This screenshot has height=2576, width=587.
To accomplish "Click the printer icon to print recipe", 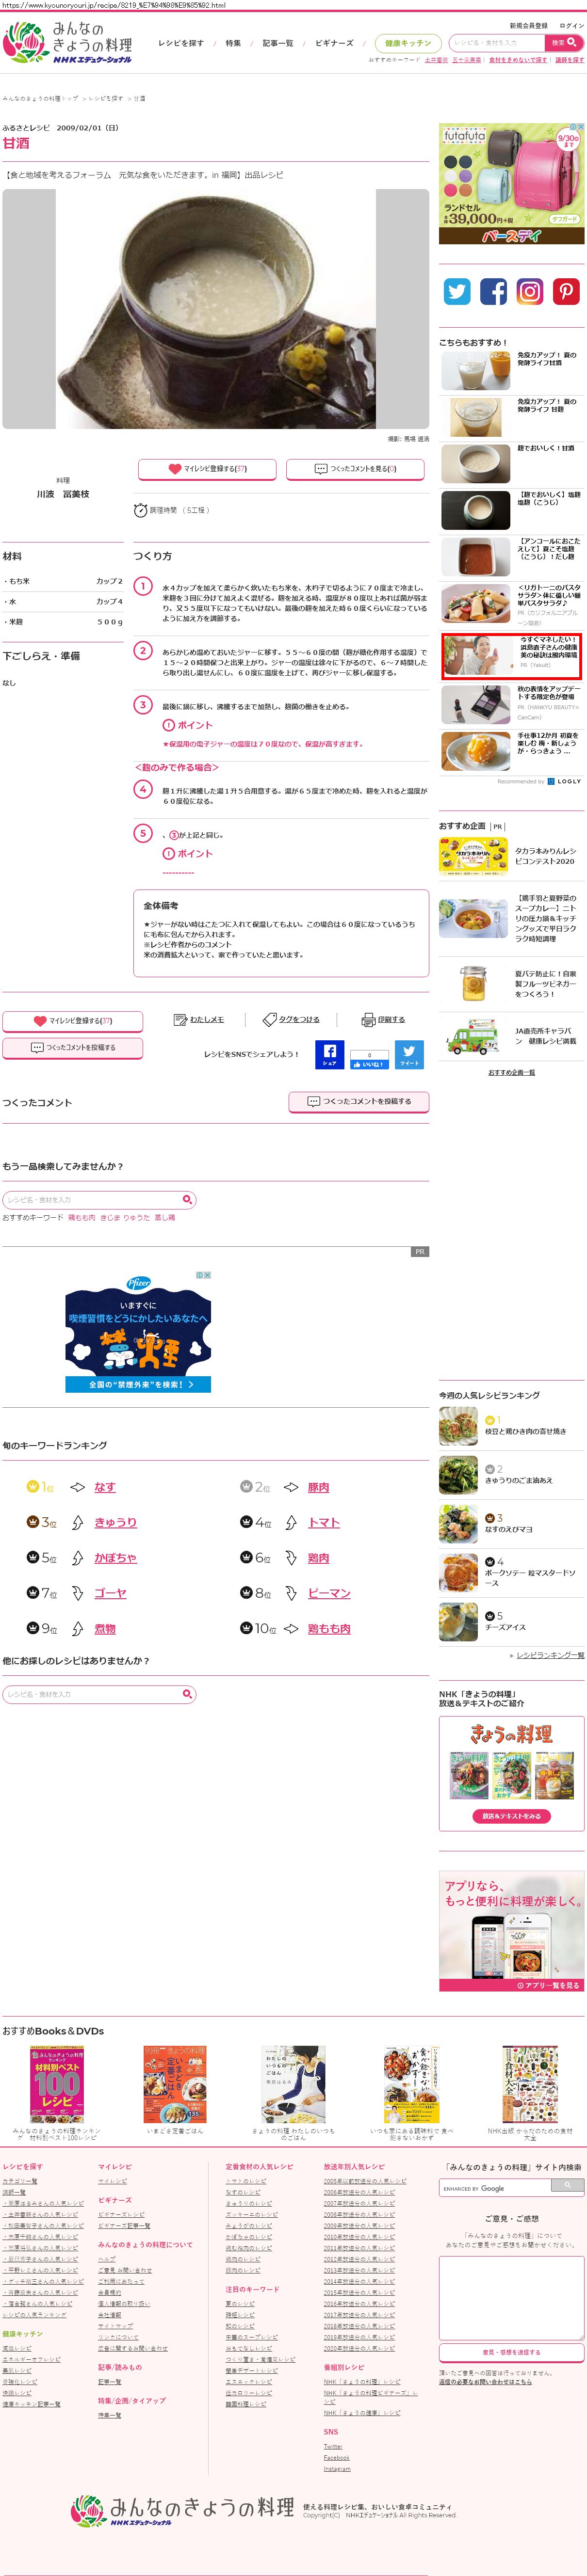I will (368, 1020).
